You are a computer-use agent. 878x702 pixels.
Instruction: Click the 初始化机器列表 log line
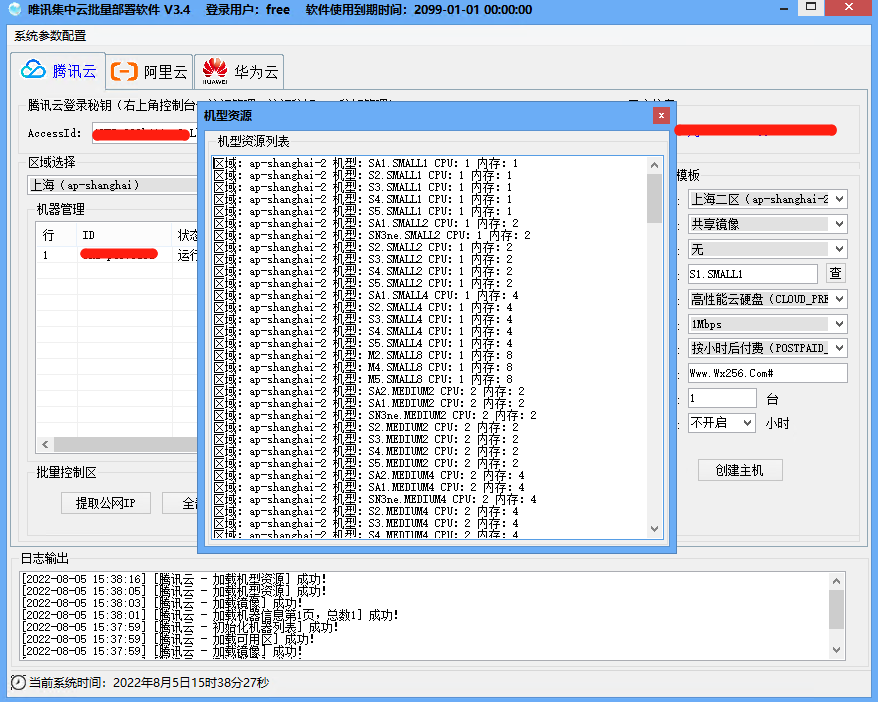(x=180, y=627)
